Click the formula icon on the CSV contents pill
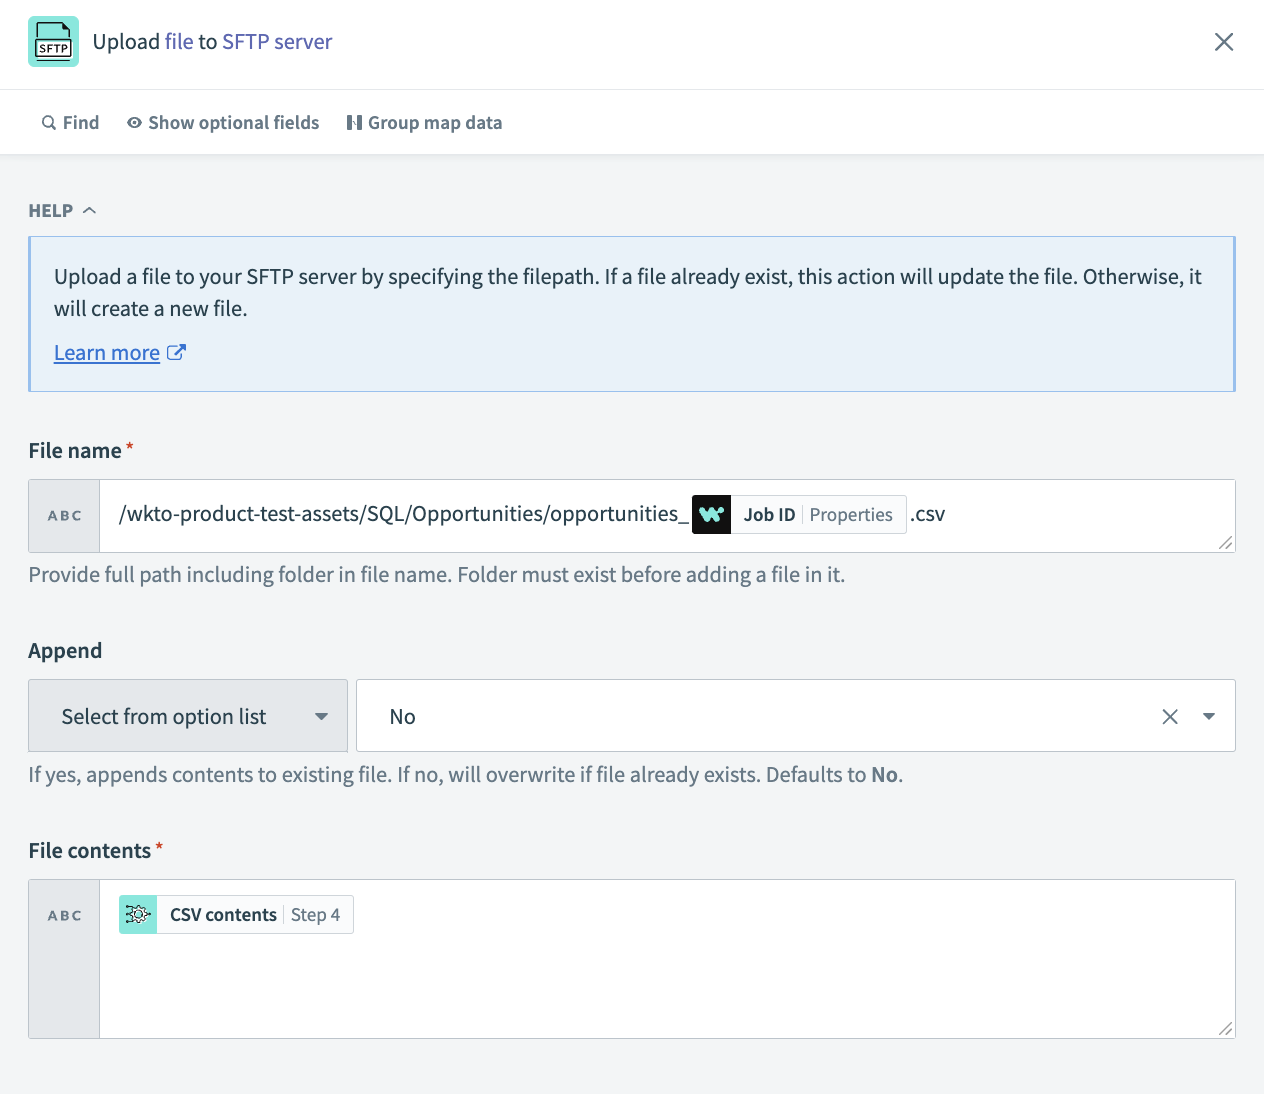Image resolution: width=1264 pixels, height=1094 pixels. (137, 914)
